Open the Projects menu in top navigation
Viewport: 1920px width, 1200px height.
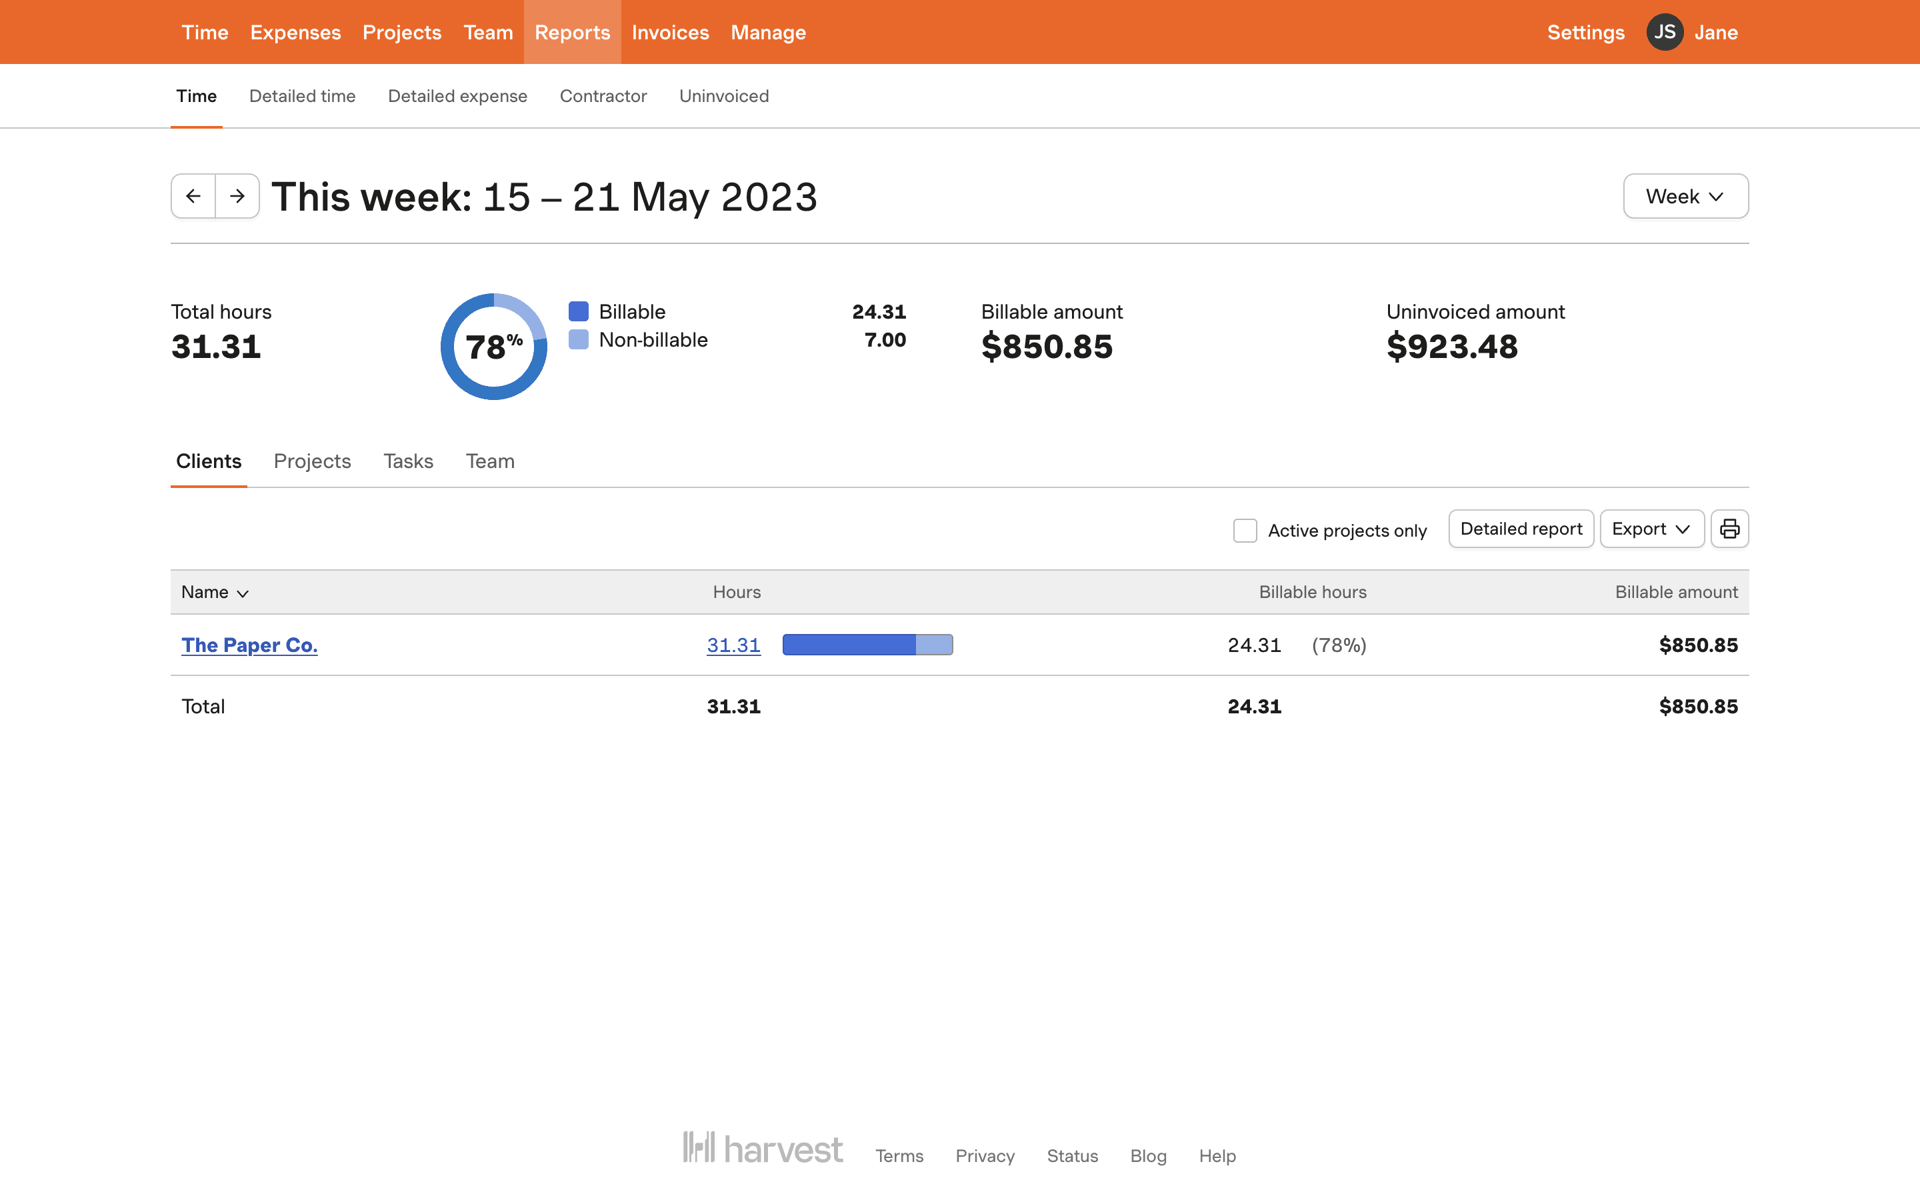[402, 32]
